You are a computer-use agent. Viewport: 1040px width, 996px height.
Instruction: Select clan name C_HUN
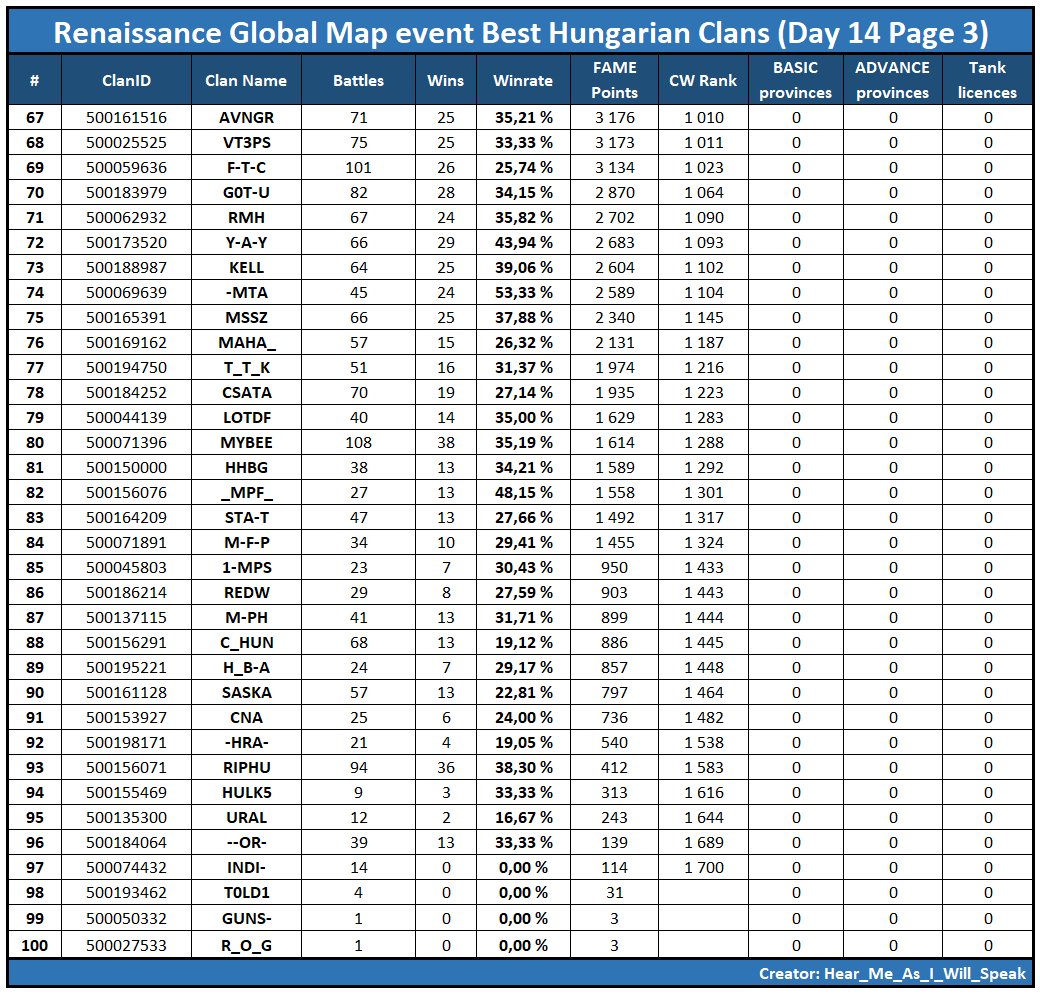[247, 643]
